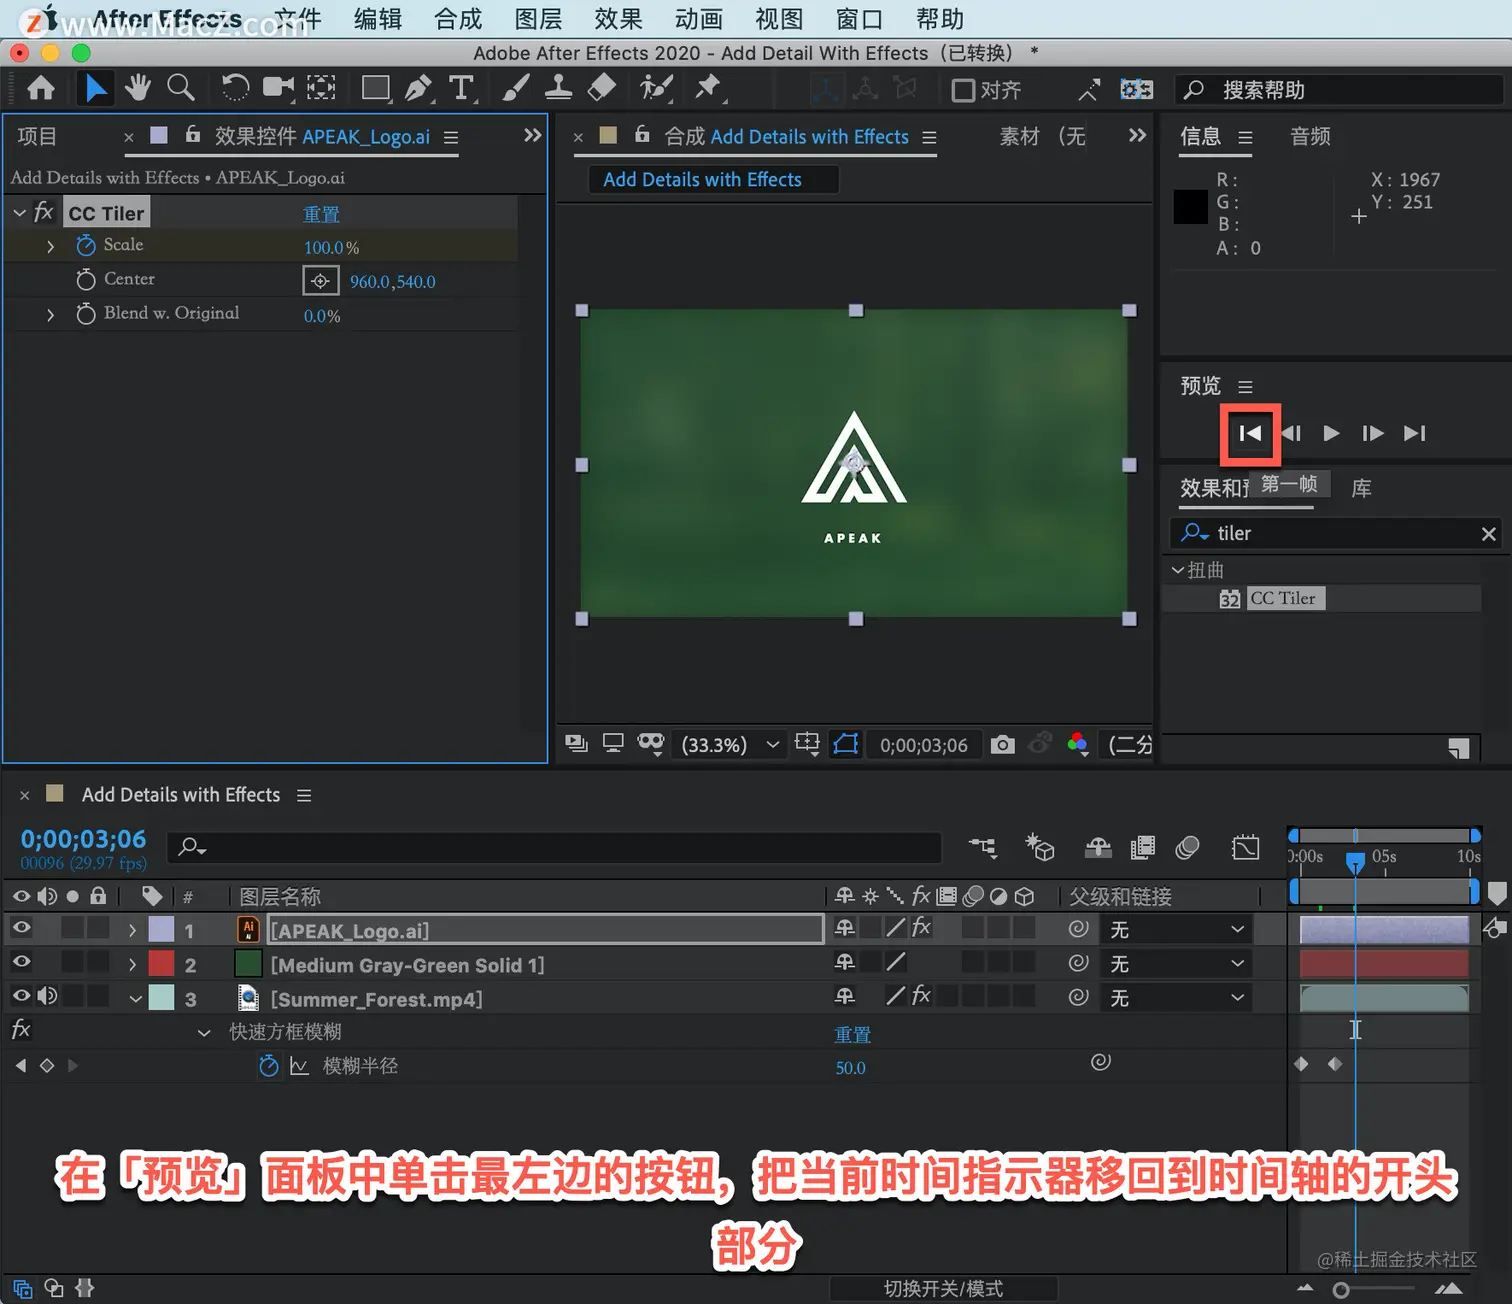
Task: Click the Show Channel color icon
Action: coord(1077,745)
